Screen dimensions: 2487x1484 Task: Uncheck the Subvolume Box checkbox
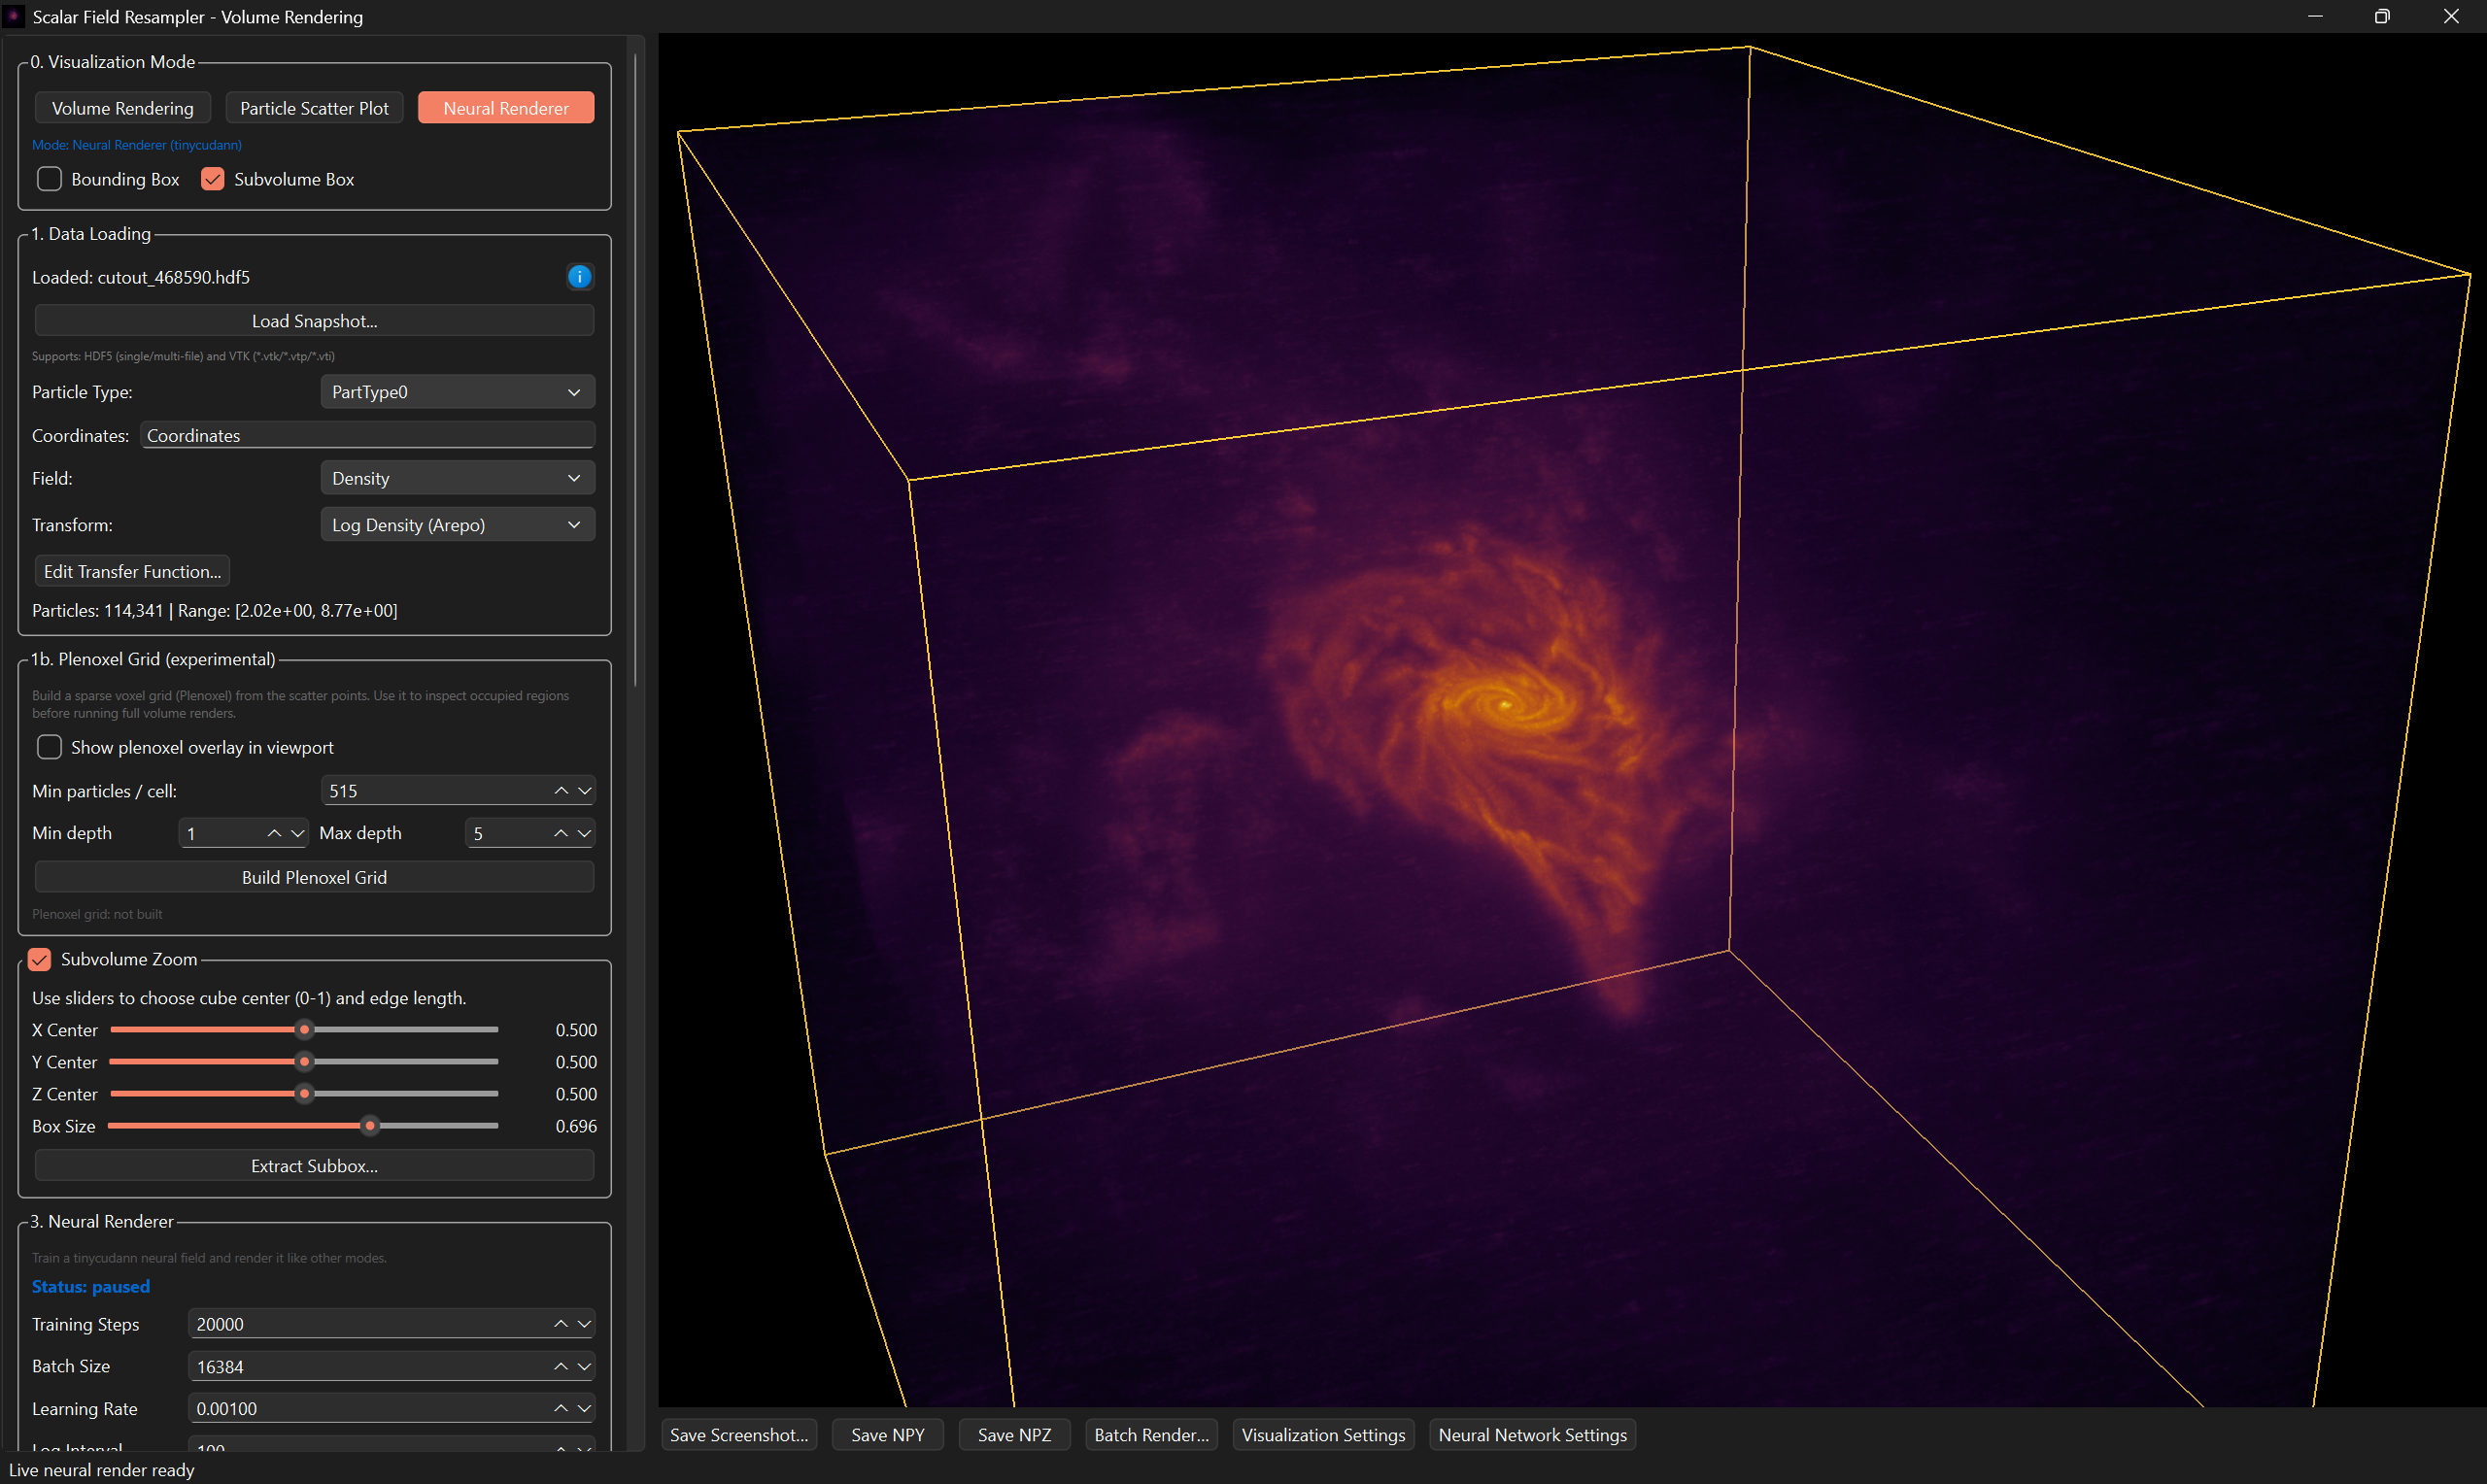point(213,179)
